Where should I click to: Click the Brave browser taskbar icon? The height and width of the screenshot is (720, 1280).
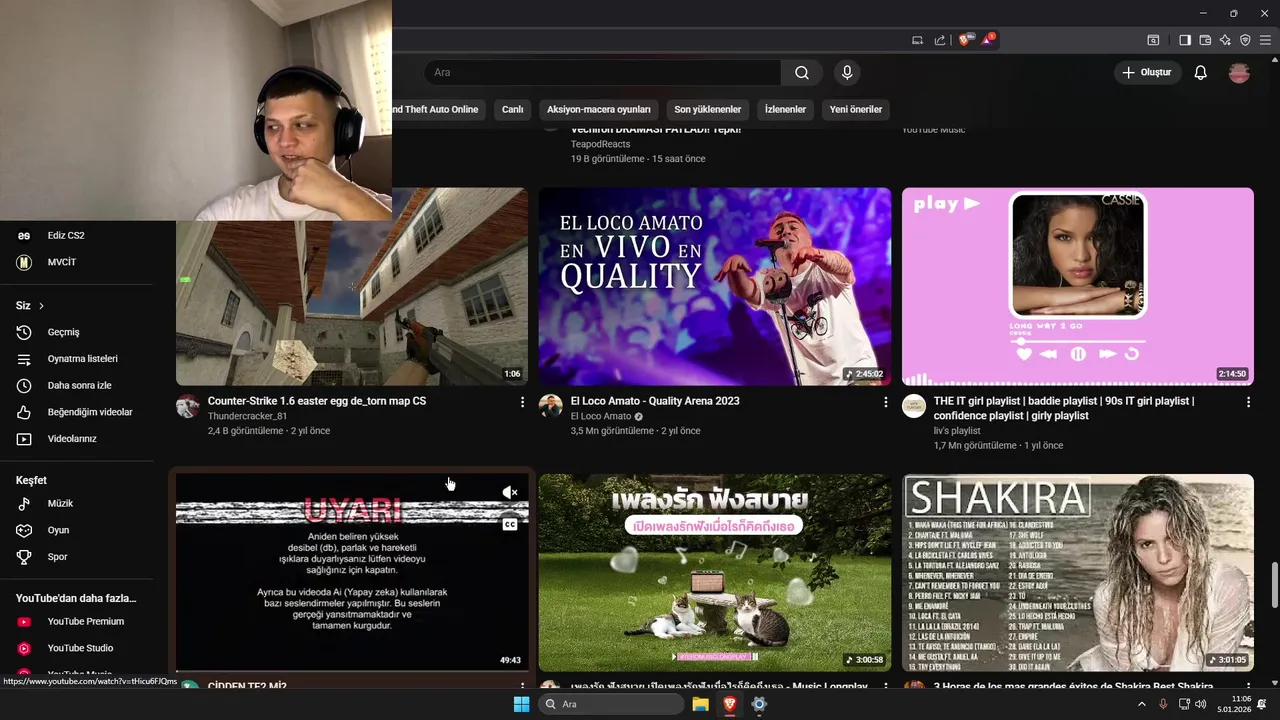pyautogui.click(x=730, y=704)
